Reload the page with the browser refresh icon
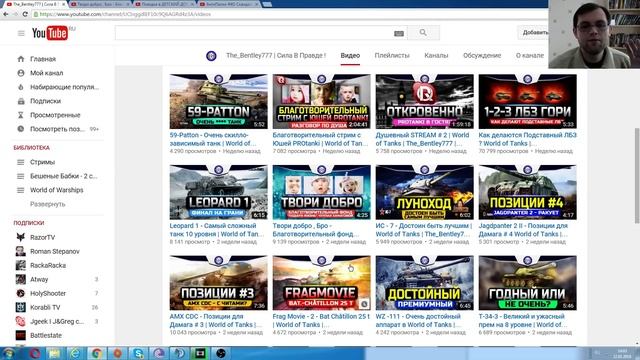This screenshot has width=640, height=360. coord(25,14)
